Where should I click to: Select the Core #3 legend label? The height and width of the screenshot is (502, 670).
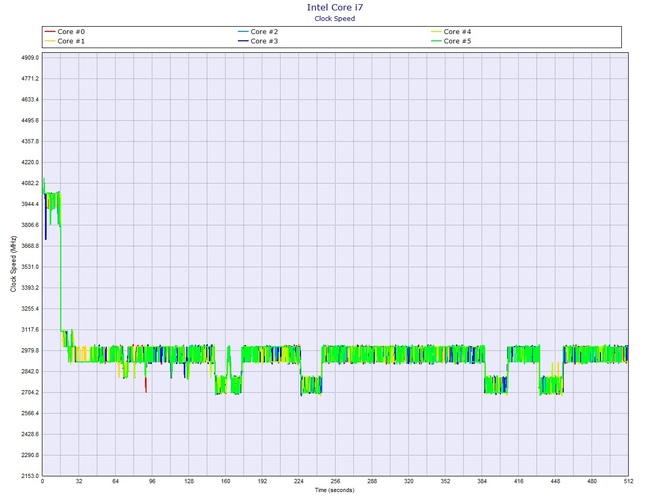[264, 41]
